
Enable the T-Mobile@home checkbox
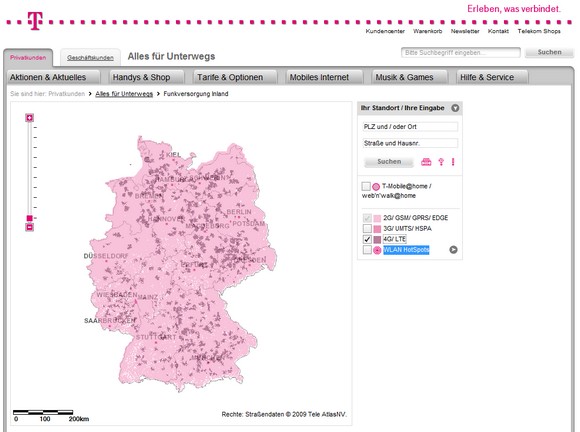click(x=366, y=186)
